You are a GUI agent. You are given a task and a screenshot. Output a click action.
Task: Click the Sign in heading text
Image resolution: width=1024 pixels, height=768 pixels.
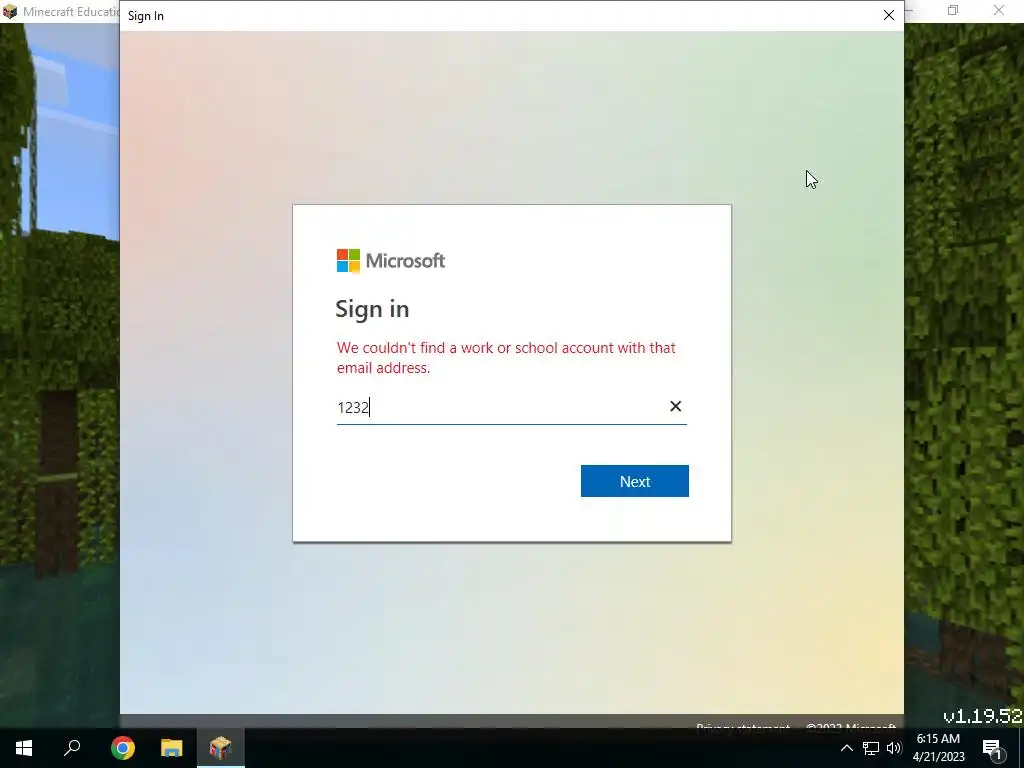click(372, 309)
